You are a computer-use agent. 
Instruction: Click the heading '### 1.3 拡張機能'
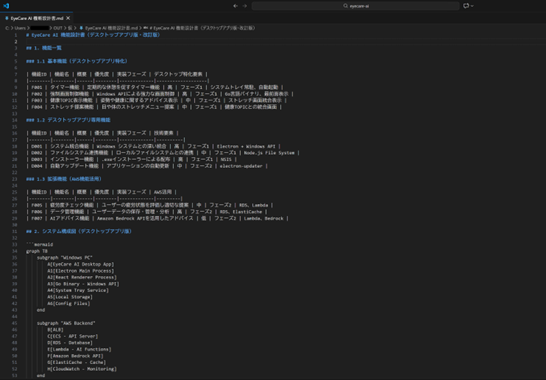coord(64,179)
